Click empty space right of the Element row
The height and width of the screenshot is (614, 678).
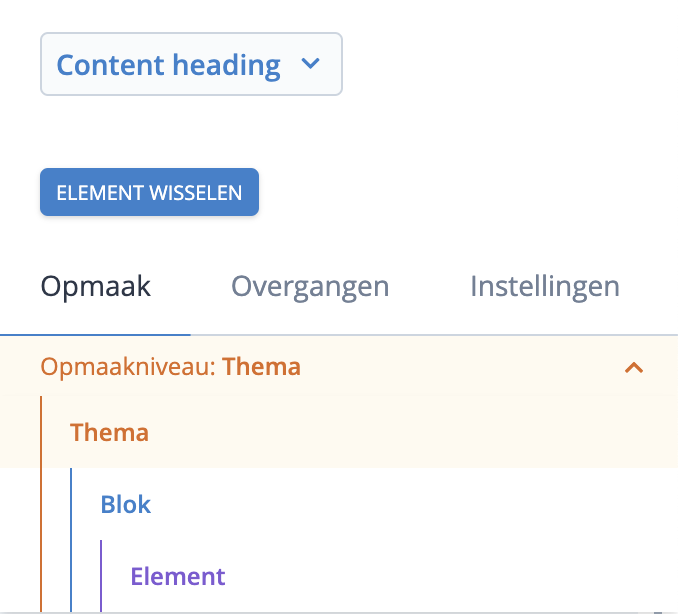(450, 576)
